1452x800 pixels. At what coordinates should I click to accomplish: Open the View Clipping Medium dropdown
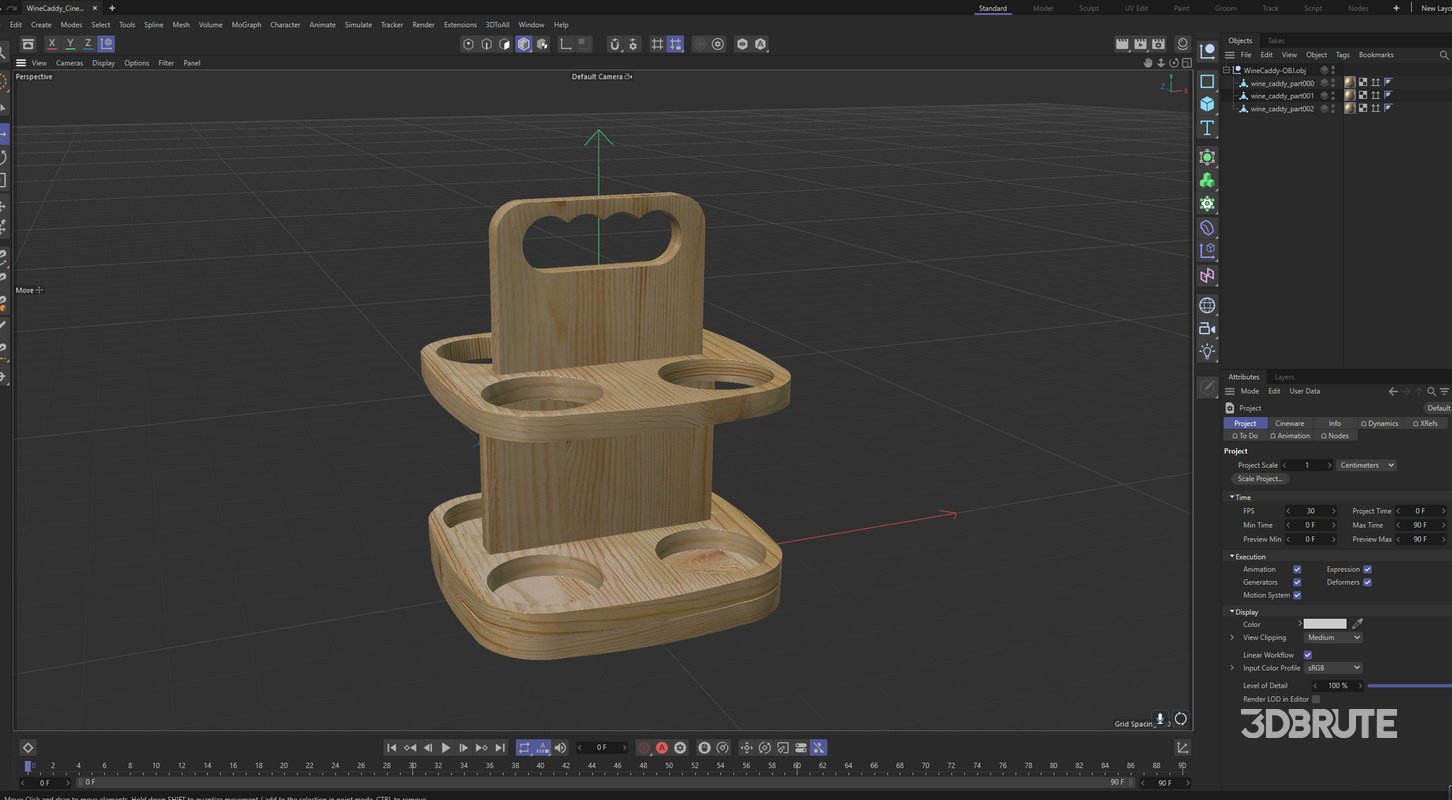click(x=1331, y=637)
